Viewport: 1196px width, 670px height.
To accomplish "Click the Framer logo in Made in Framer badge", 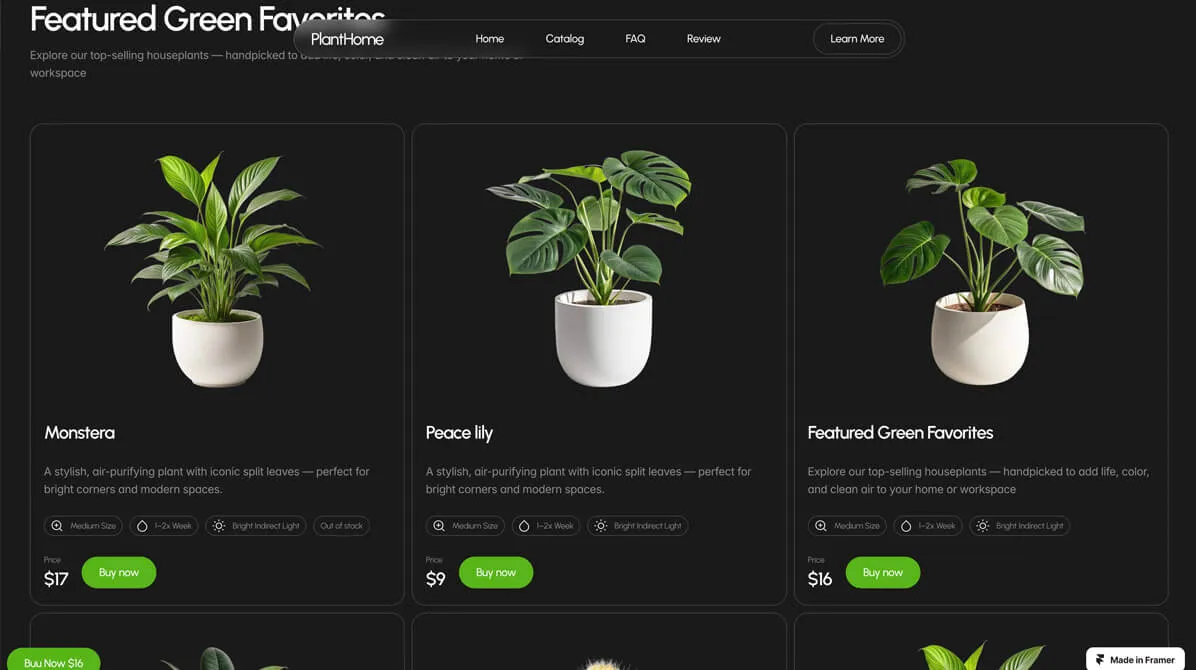I will (x=1100, y=659).
